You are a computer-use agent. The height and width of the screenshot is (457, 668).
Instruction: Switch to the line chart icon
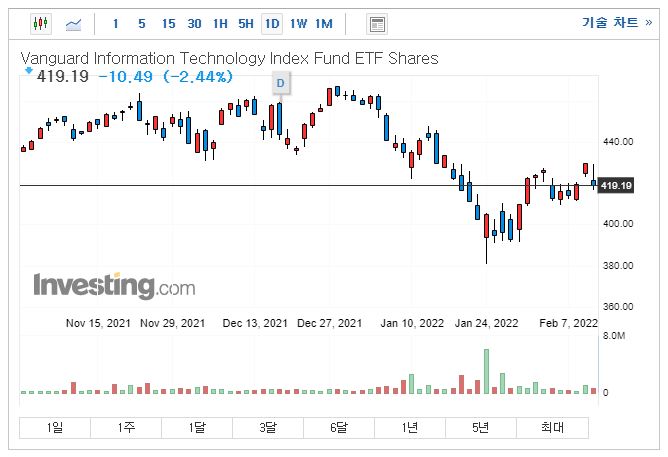[x=73, y=24]
